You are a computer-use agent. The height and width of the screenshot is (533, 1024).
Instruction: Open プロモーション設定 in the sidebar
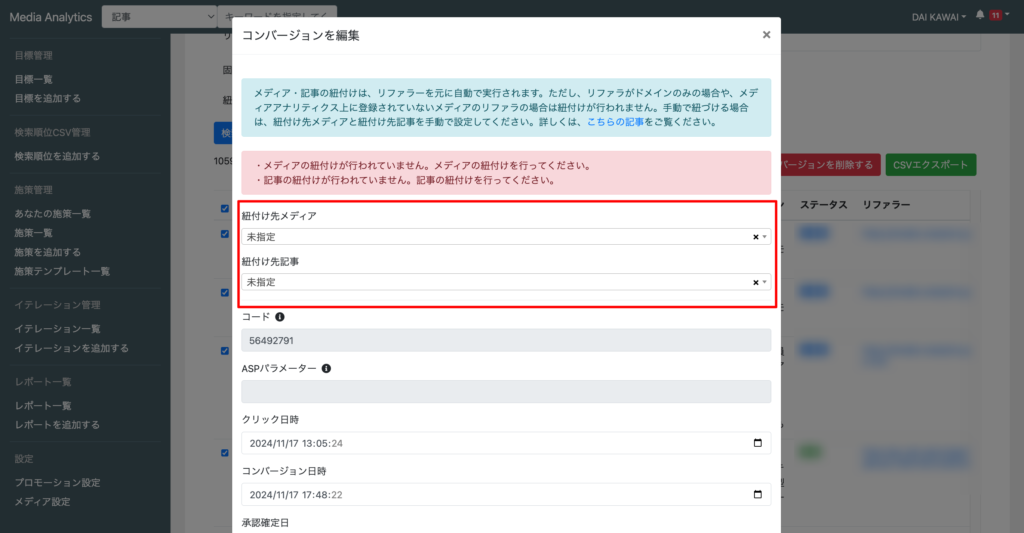57,483
